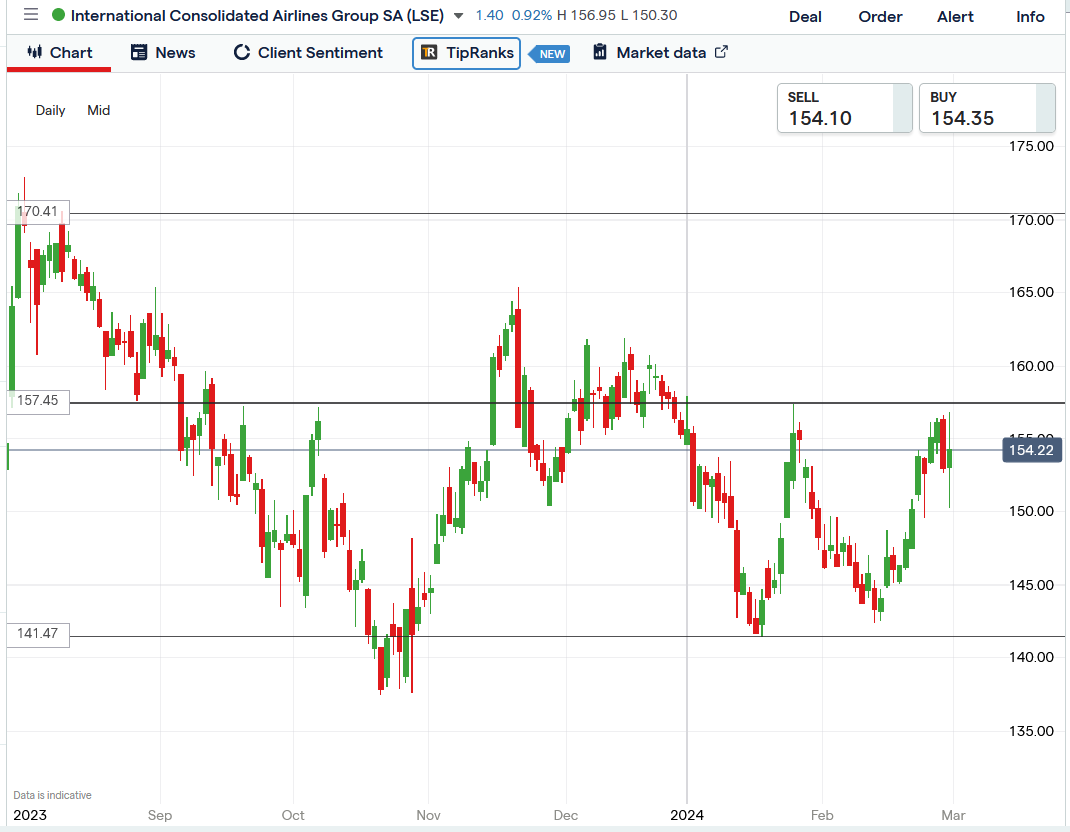Click the 2024 label on time axis
This screenshot has height=832, width=1070.
[686, 815]
